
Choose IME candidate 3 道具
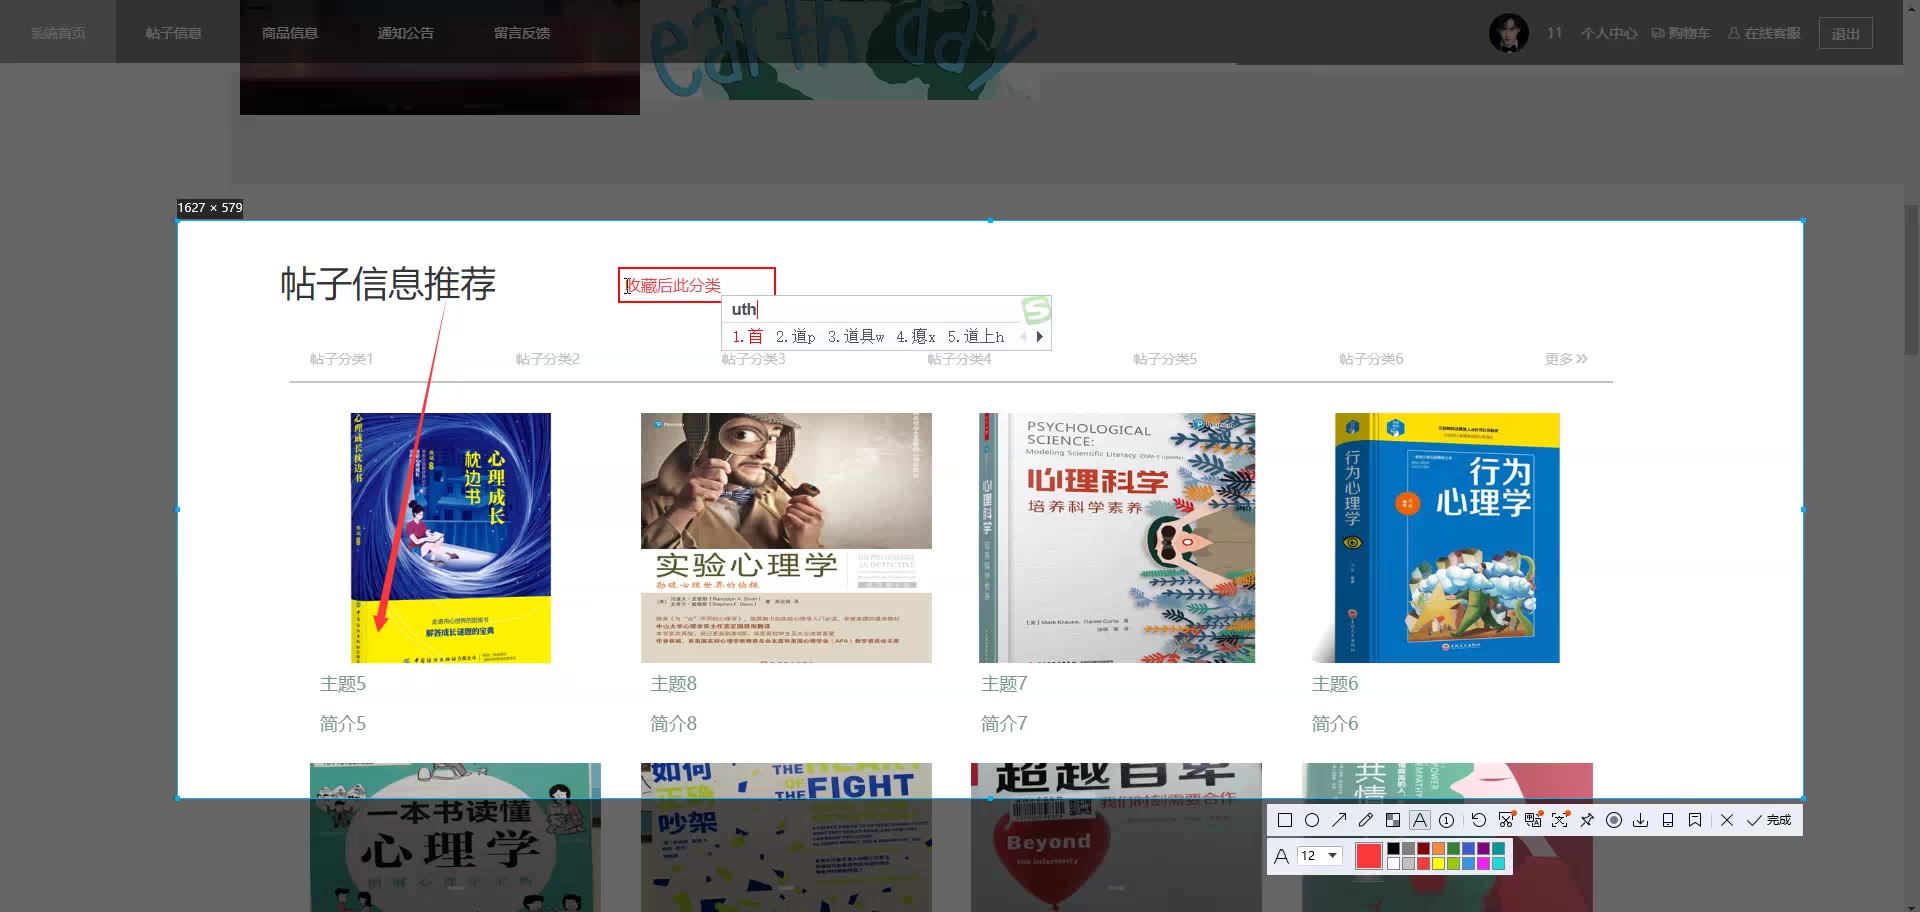(x=856, y=337)
